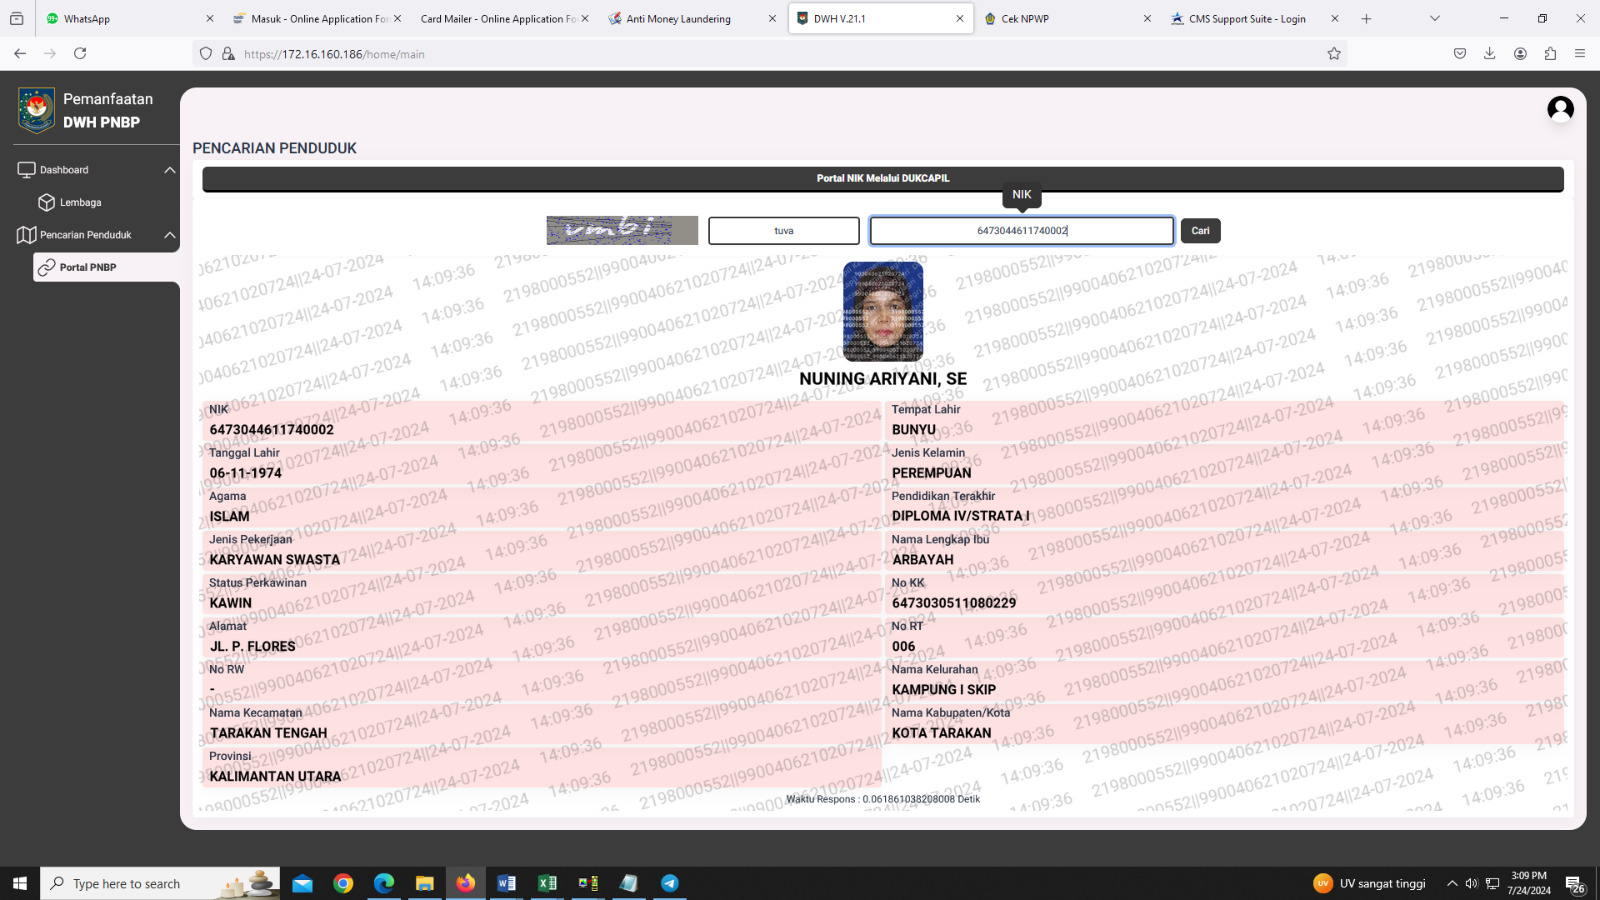Open a new browser tab
The image size is (1600, 900).
pyautogui.click(x=1366, y=19)
